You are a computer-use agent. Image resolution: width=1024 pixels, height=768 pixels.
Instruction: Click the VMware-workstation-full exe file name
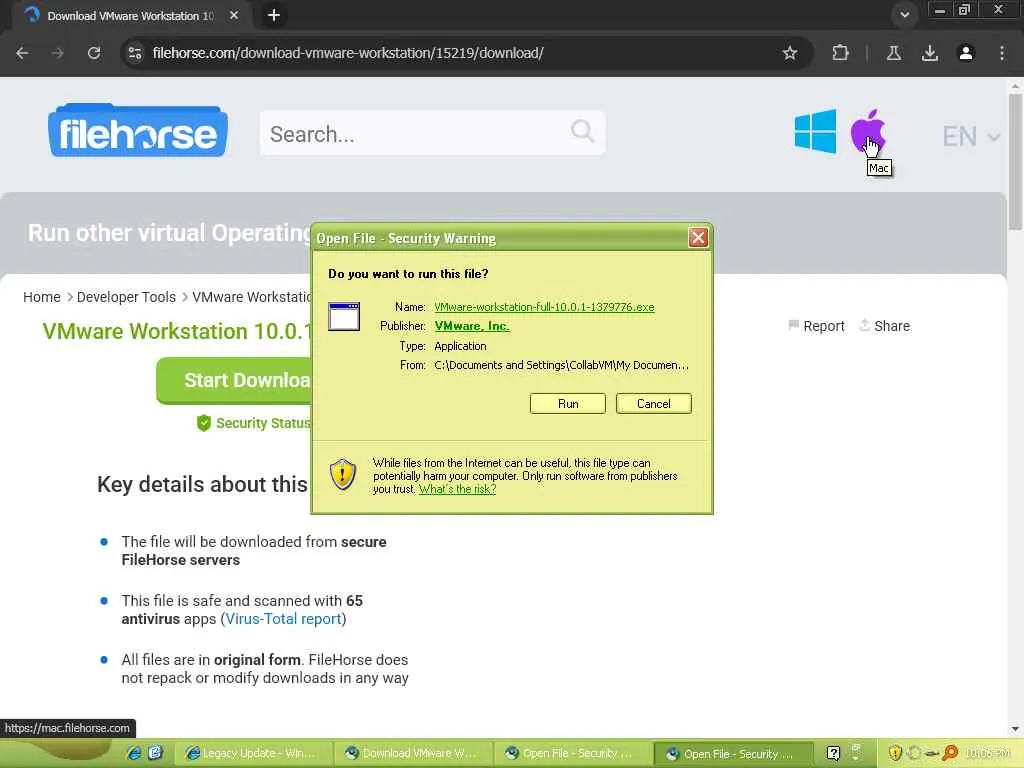[x=544, y=307]
